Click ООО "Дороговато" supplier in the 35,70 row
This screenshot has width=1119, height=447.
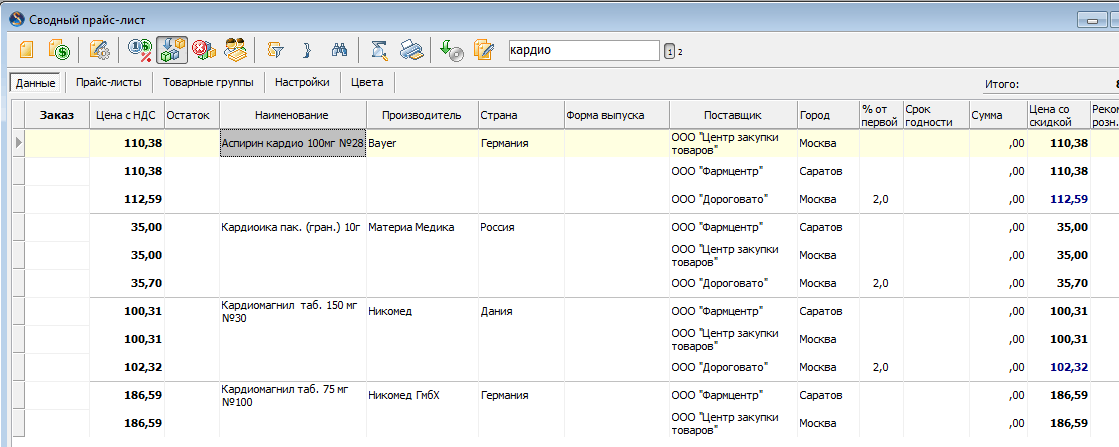734,283
